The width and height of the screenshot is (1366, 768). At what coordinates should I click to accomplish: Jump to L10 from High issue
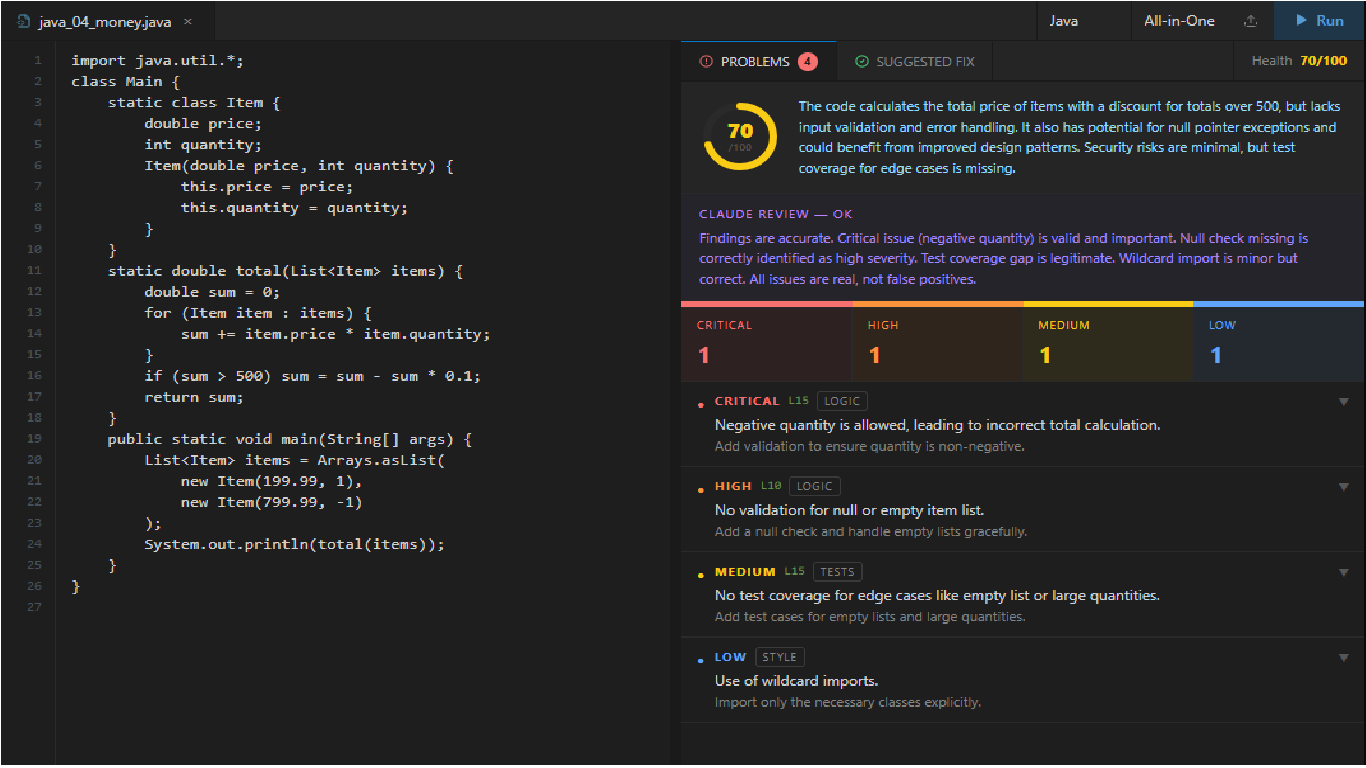click(x=770, y=486)
